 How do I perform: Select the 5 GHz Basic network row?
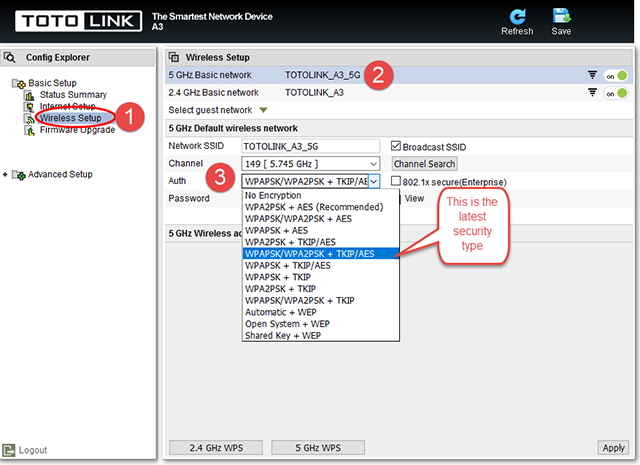399,75
